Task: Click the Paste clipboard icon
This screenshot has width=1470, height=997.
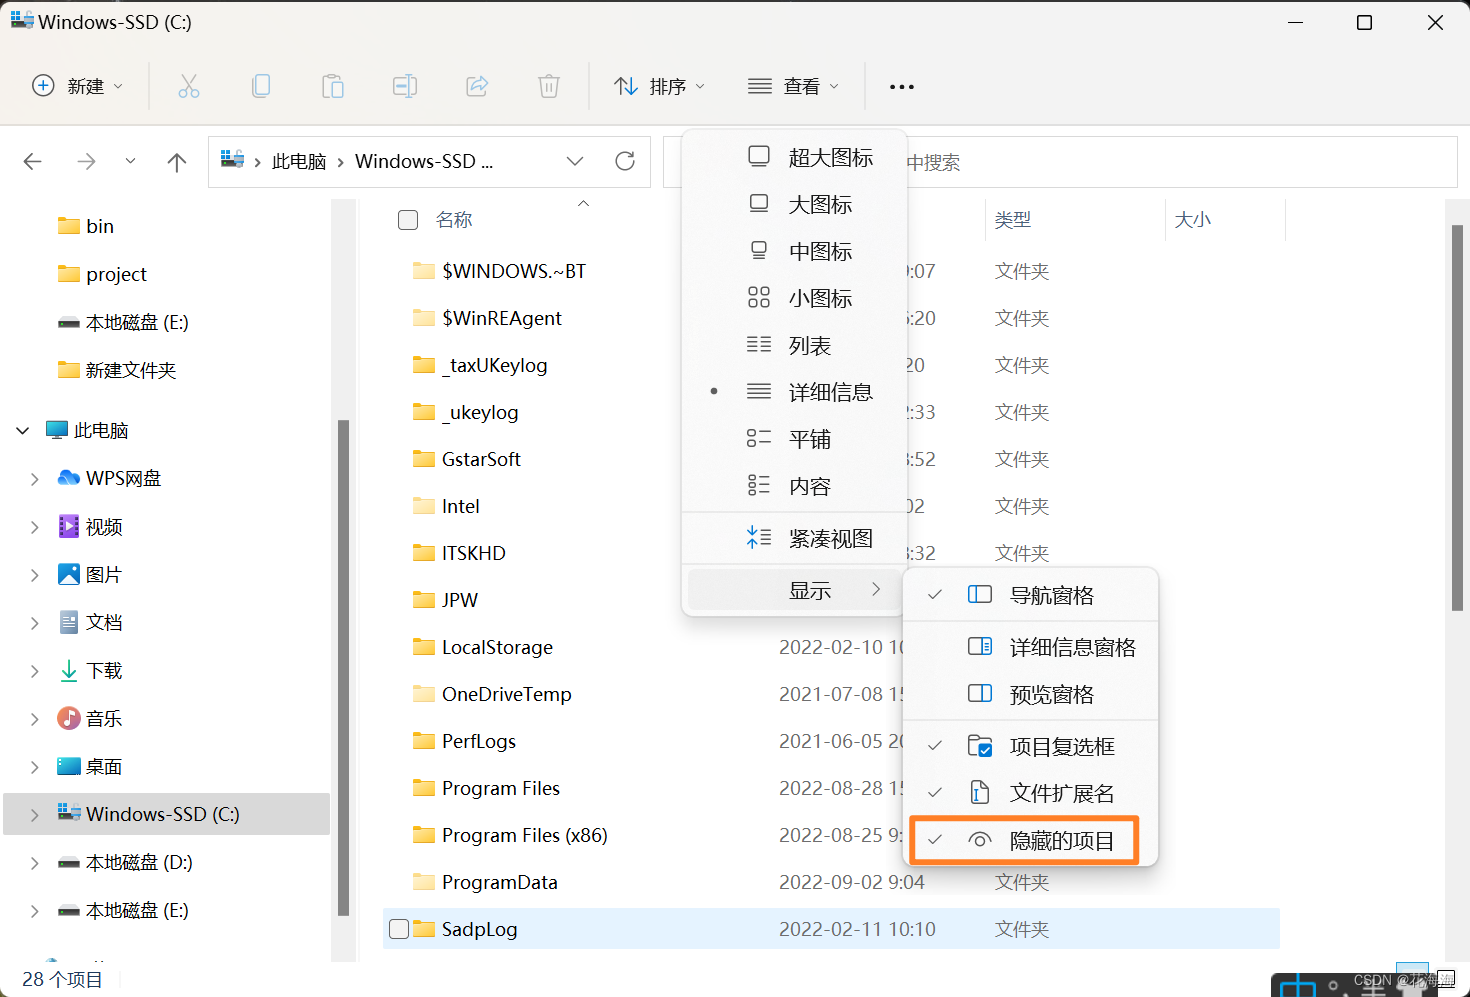Action: coord(333,86)
